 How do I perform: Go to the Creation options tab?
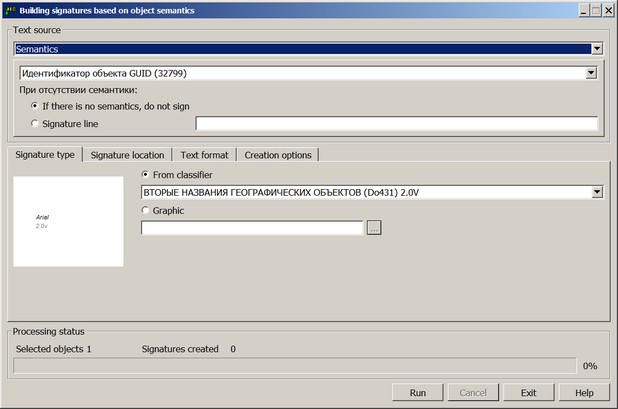pos(278,155)
